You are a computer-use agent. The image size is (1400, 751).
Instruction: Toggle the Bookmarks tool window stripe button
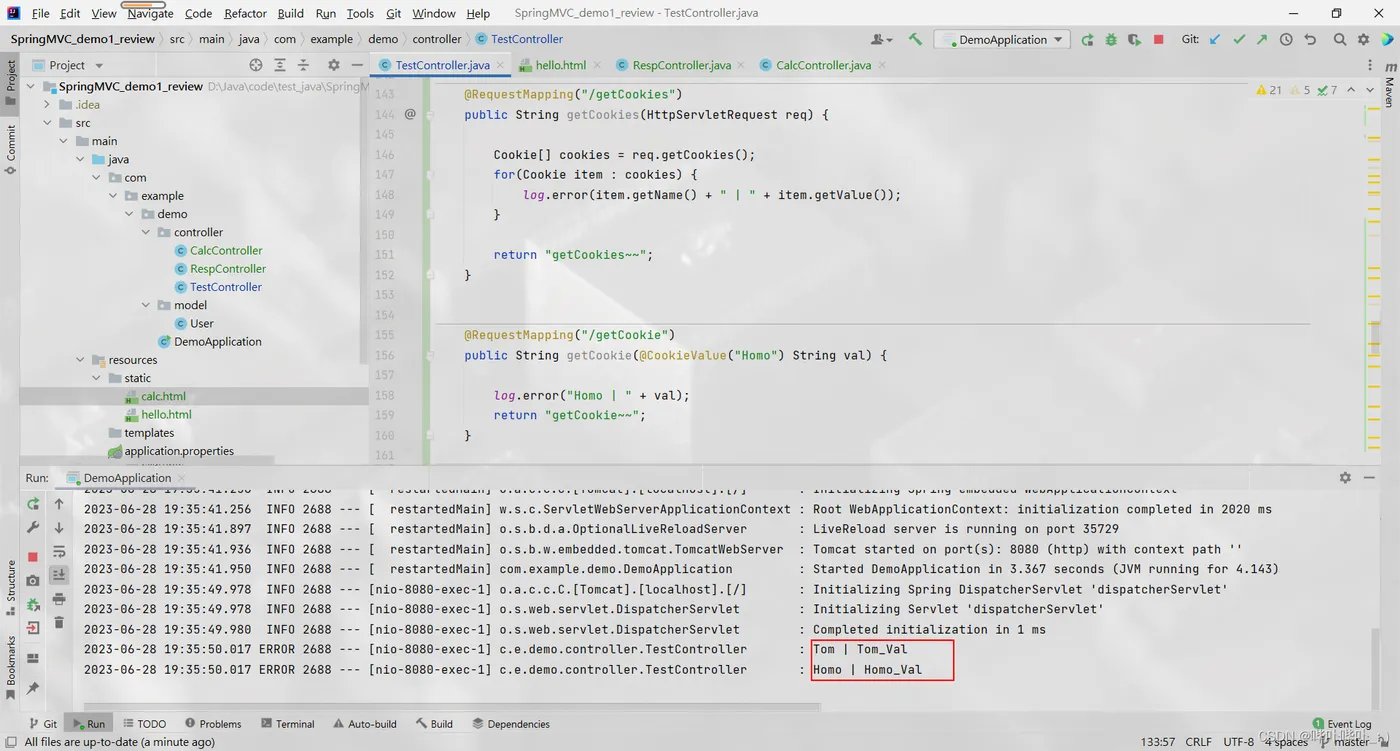pyautogui.click(x=11, y=668)
